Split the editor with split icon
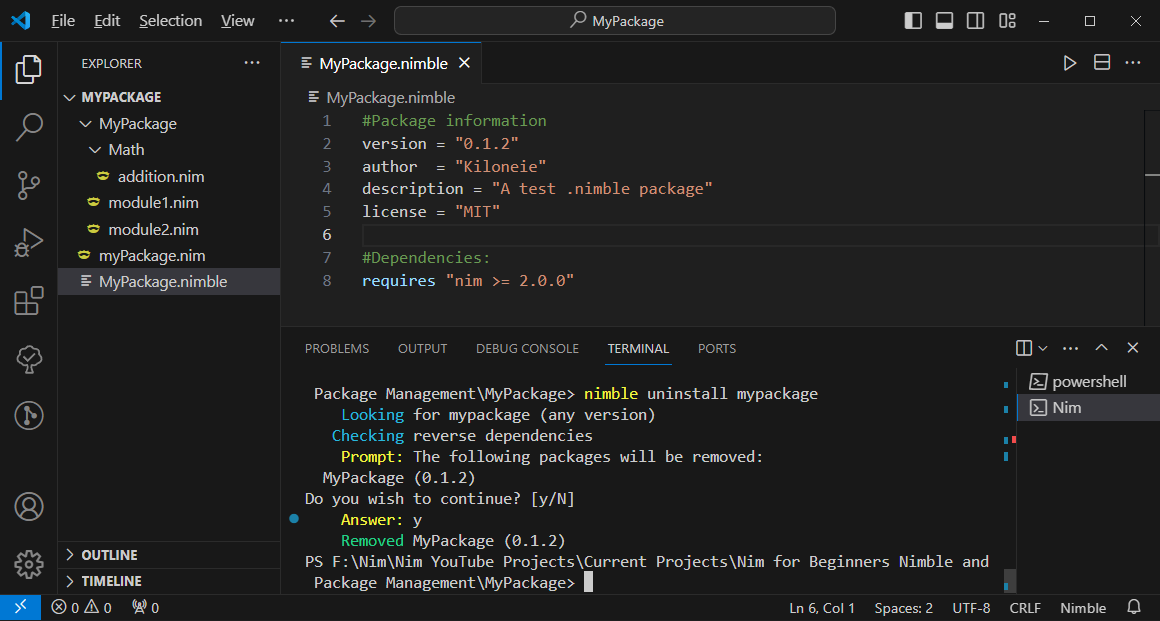This screenshot has width=1160, height=621. coord(1102,63)
